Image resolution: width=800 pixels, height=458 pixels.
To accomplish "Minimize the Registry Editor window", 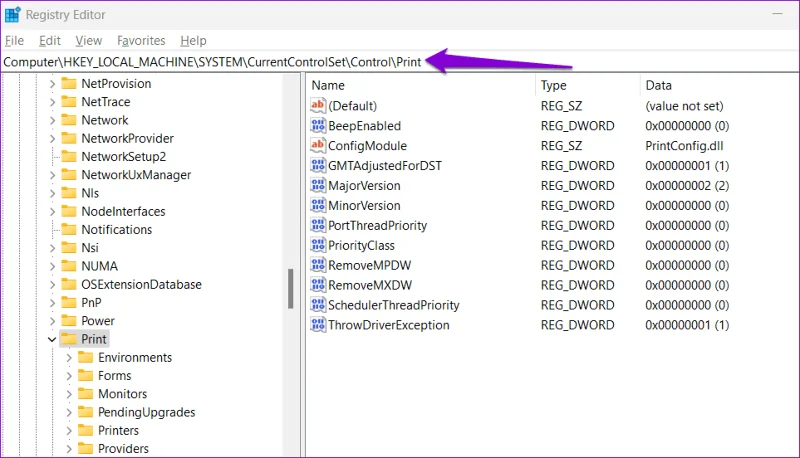I will [777, 14].
